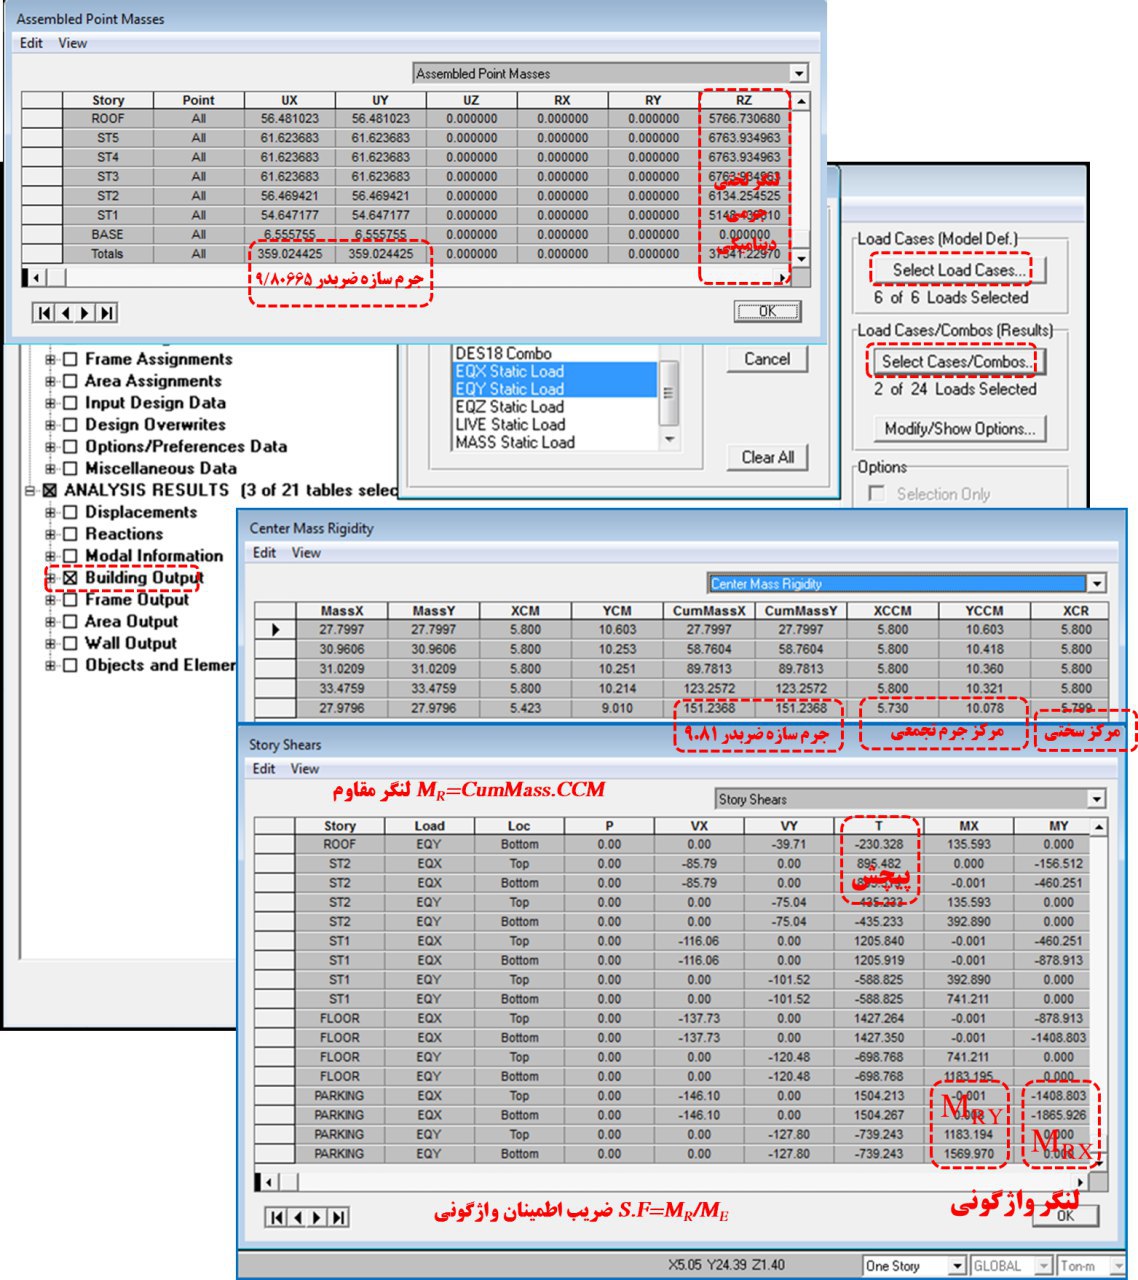
Task: Open Edit menu in Story Shears window
Action: 264,769
